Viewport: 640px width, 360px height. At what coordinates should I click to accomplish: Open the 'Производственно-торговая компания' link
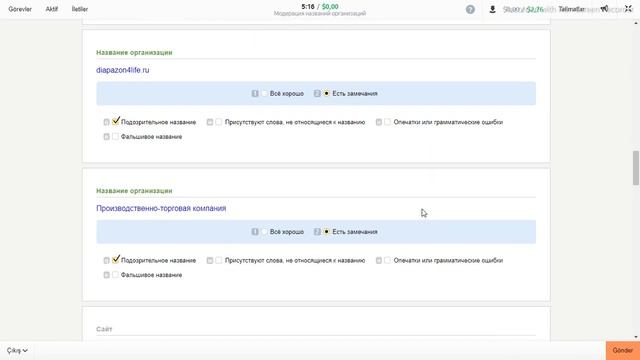tap(161, 209)
